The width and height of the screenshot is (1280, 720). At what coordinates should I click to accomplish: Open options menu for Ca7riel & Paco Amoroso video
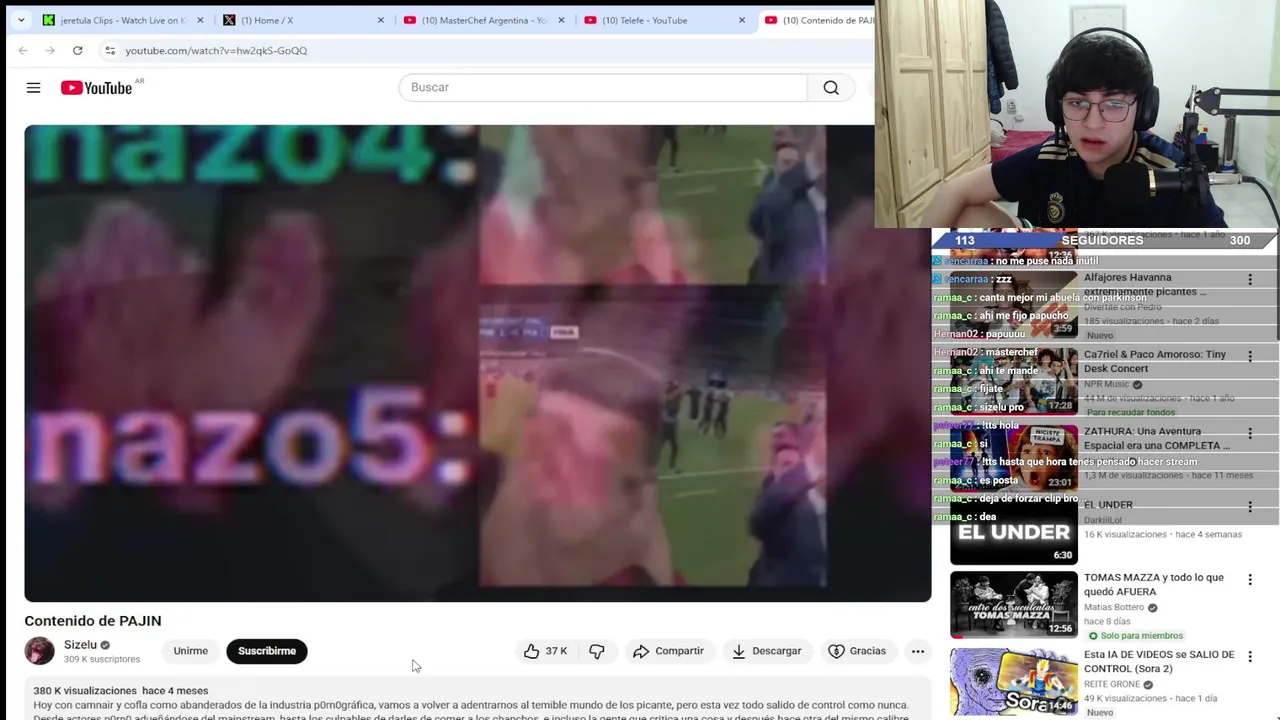(1249, 356)
